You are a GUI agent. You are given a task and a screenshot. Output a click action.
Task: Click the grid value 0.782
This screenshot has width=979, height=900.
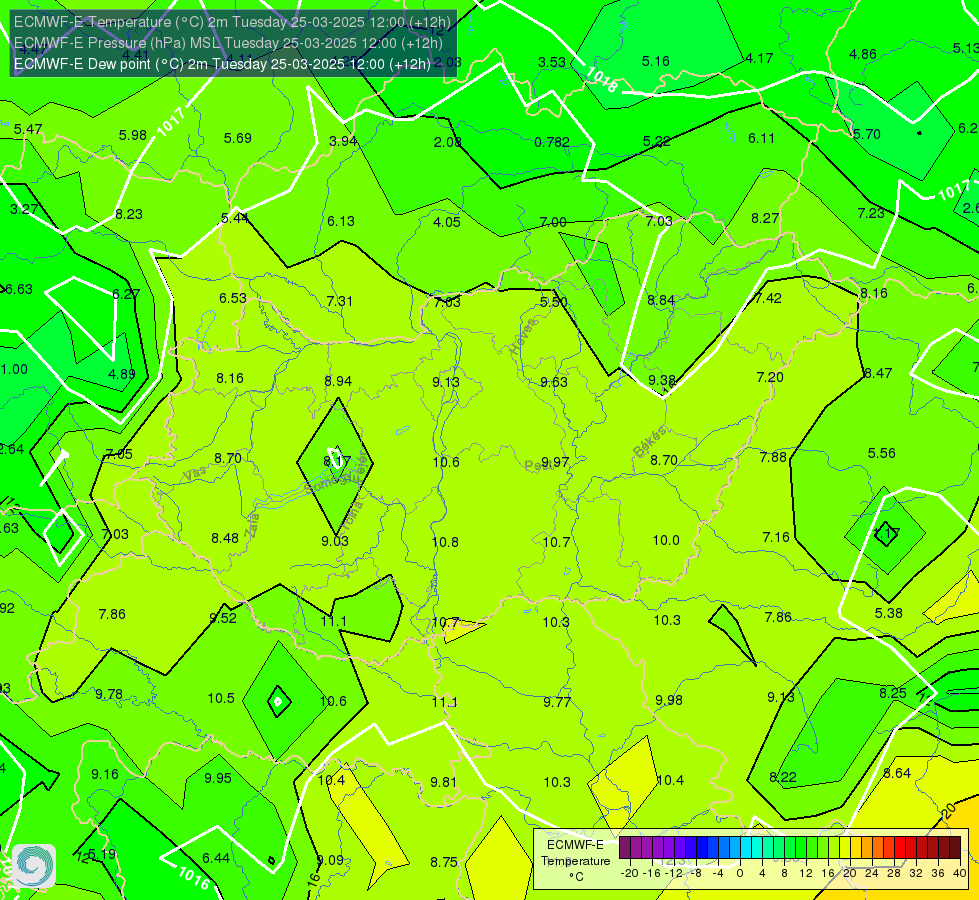click(552, 142)
